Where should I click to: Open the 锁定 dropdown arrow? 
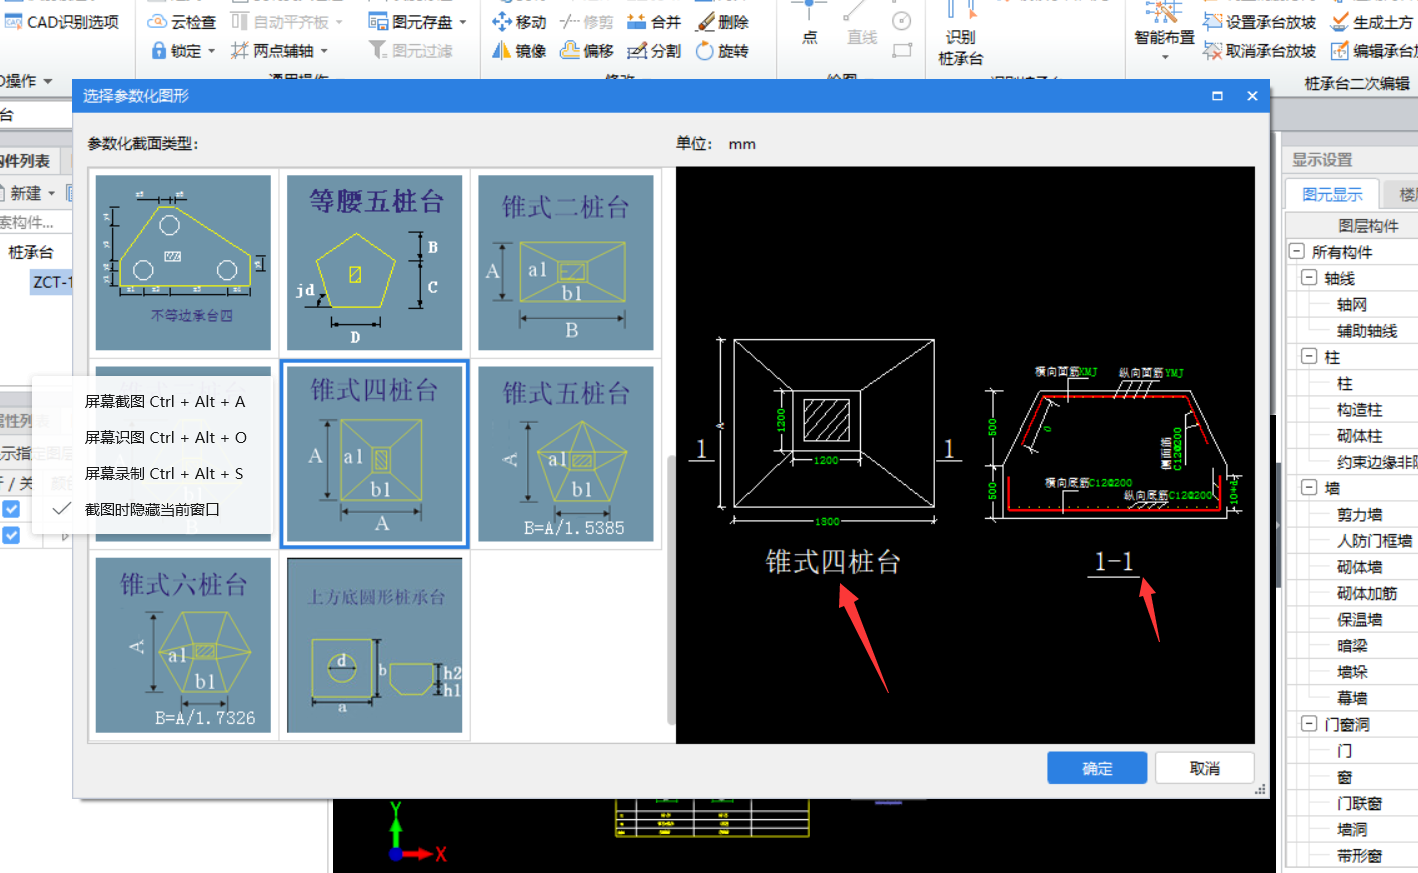click(211, 51)
